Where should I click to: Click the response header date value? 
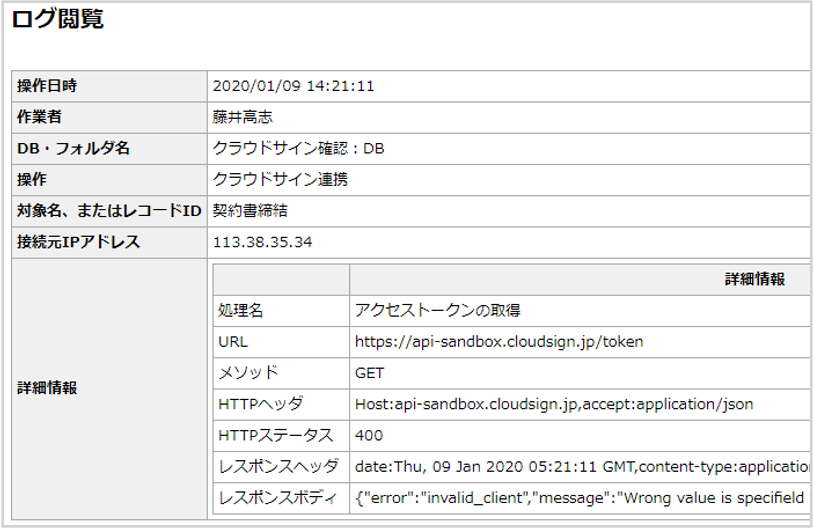pyautogui.click(x=582, y=467)
